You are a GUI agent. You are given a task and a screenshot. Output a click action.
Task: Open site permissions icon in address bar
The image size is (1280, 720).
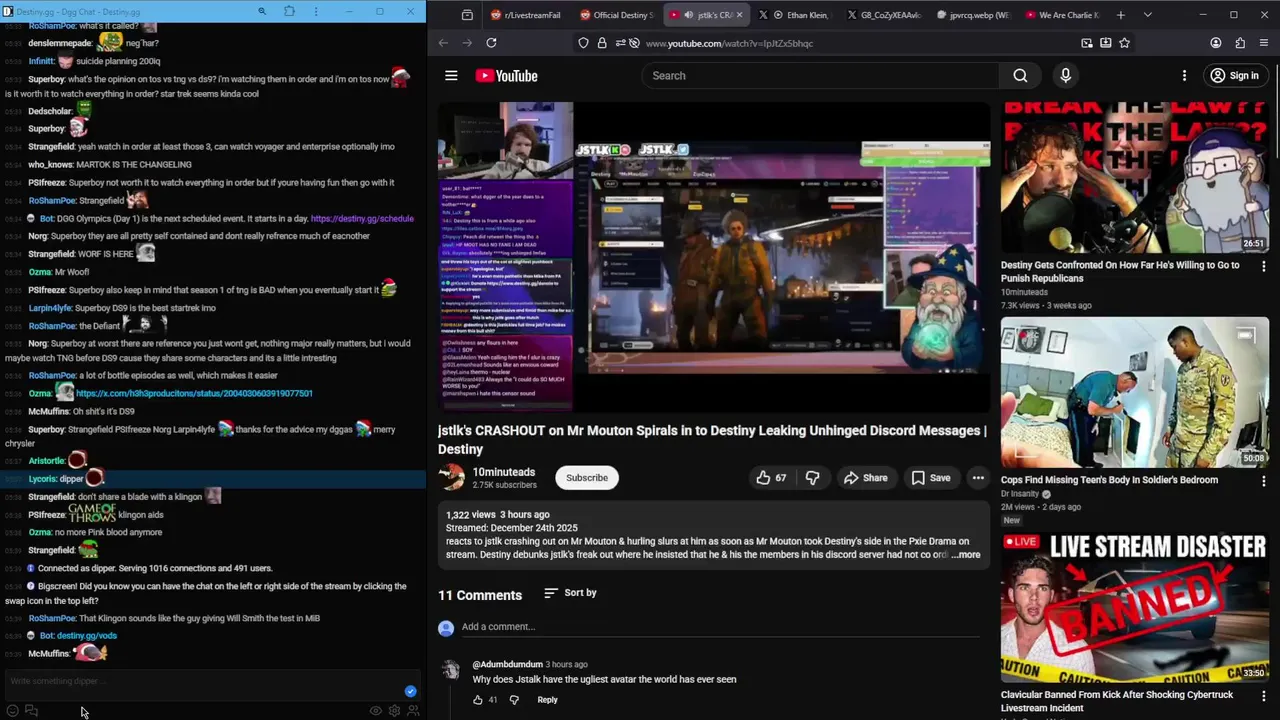point(620,43)
